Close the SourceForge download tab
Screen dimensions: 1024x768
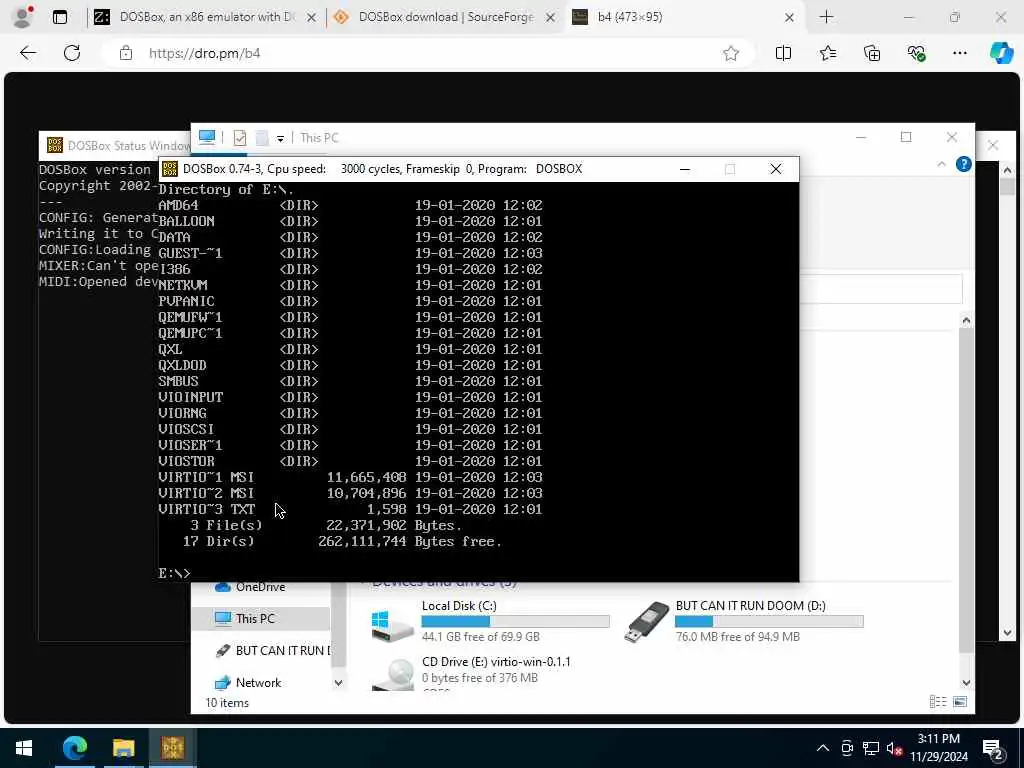(x=551, y=18)
